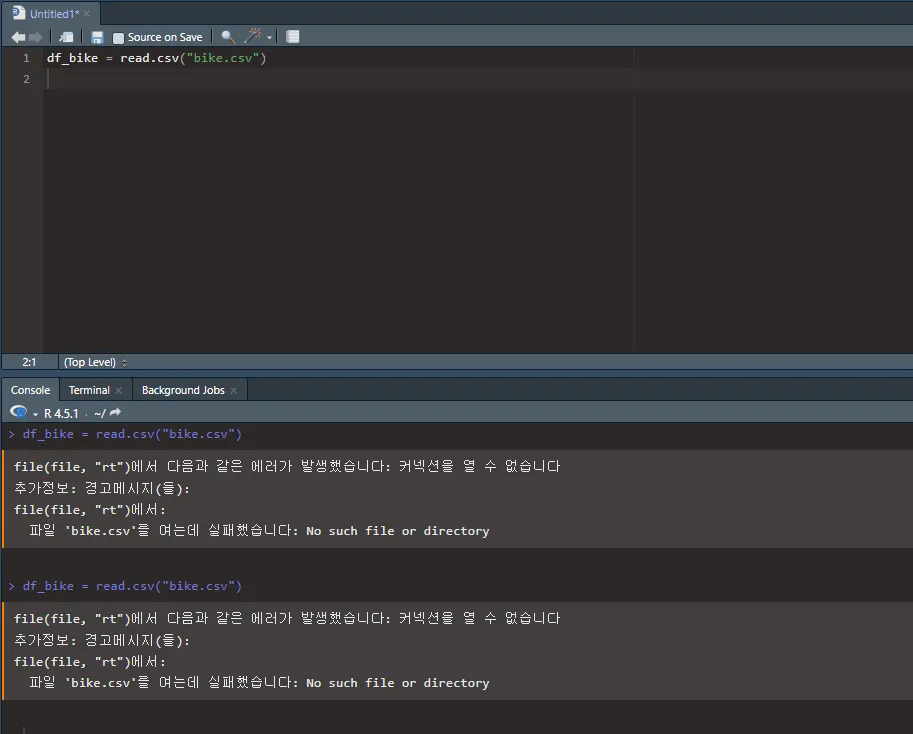The width and height of the screenshot is (913, 734).
Task: Open Find/Replace with magnifier icon
Action: click(x=228, y=37)
